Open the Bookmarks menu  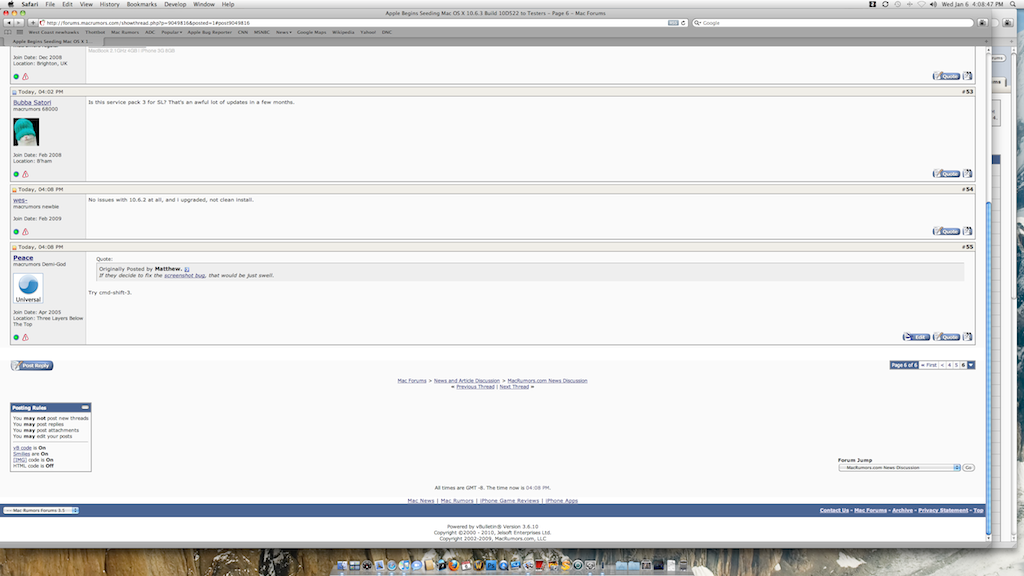(x=142, y=4)
